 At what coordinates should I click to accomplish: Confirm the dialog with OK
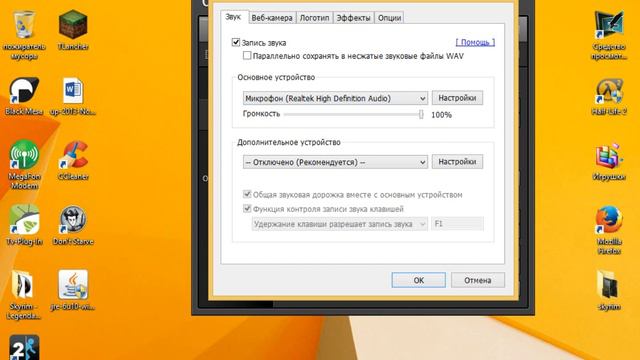(418, 280)
